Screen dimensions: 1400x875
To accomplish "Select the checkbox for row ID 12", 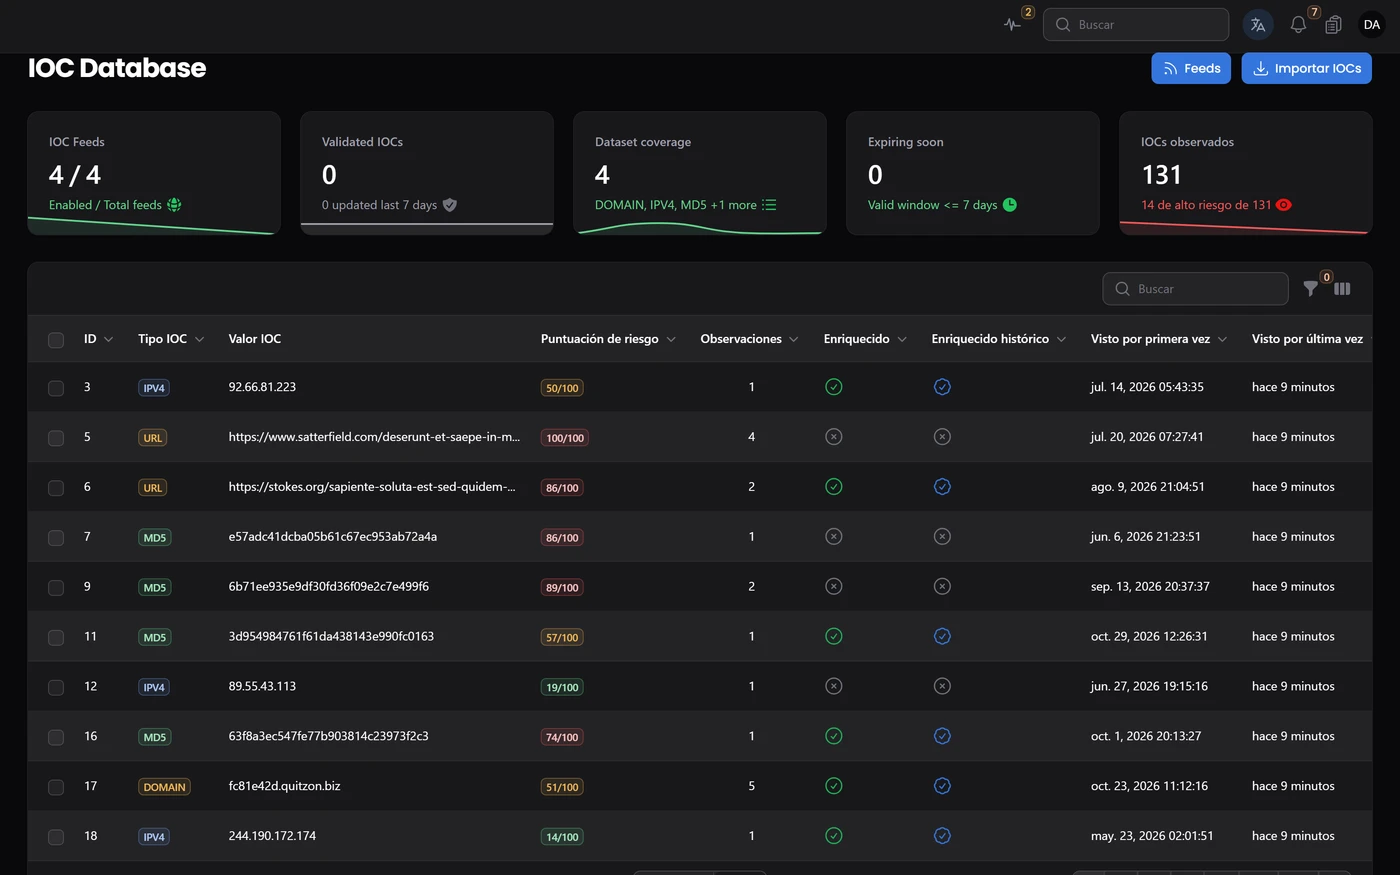I will click(x=56, y=688).
